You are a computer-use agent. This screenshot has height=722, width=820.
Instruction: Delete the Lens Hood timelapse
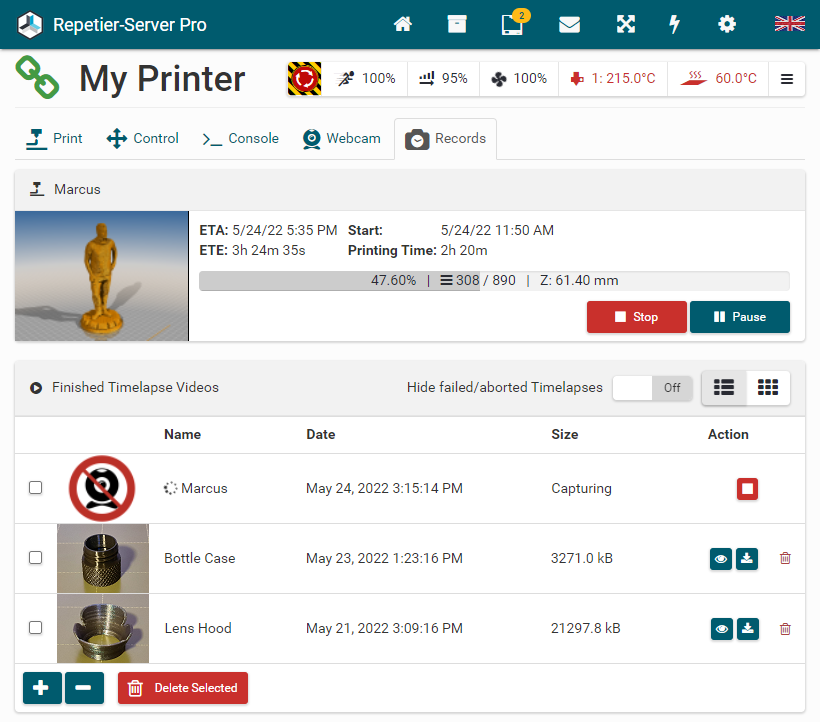[x=785, y=628]
